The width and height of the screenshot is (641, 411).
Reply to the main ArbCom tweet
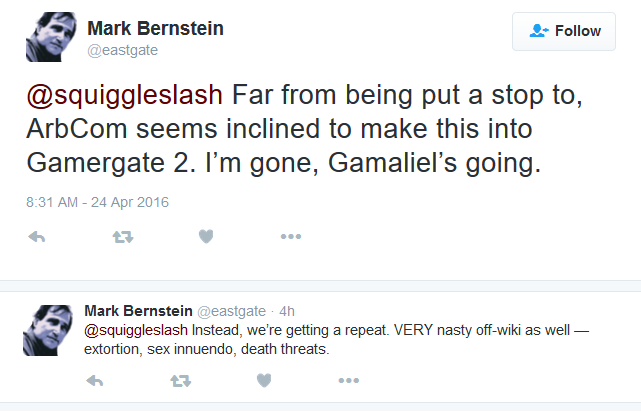[x=37, y=236]
